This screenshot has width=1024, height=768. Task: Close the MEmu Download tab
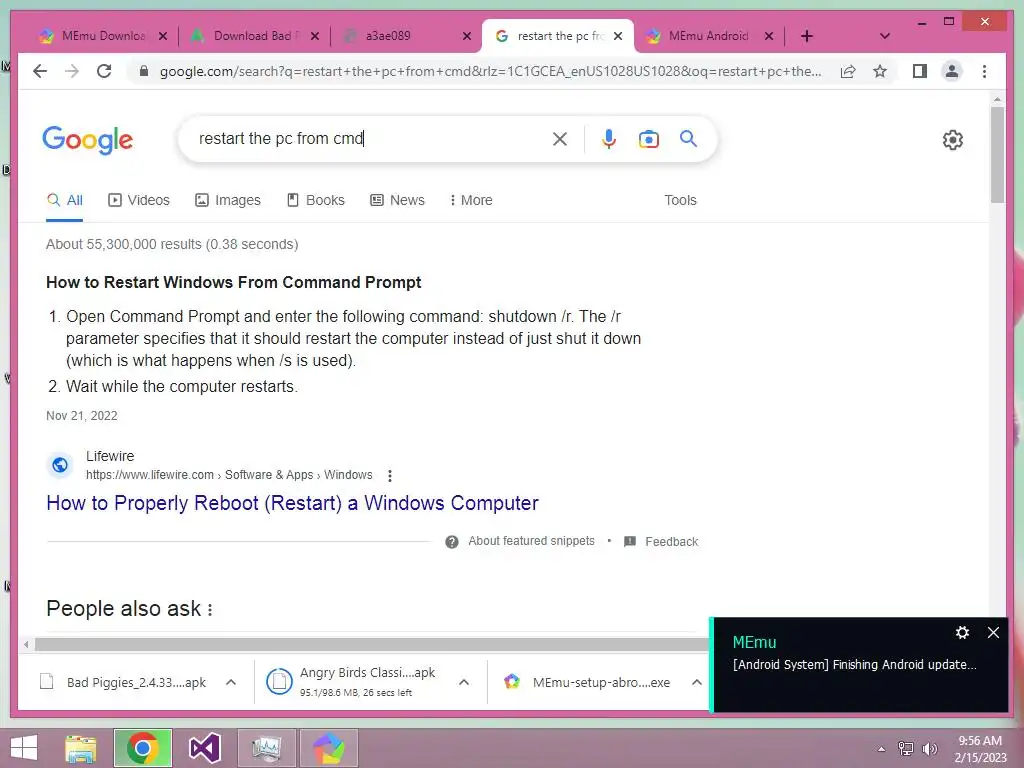click(163, 37)
